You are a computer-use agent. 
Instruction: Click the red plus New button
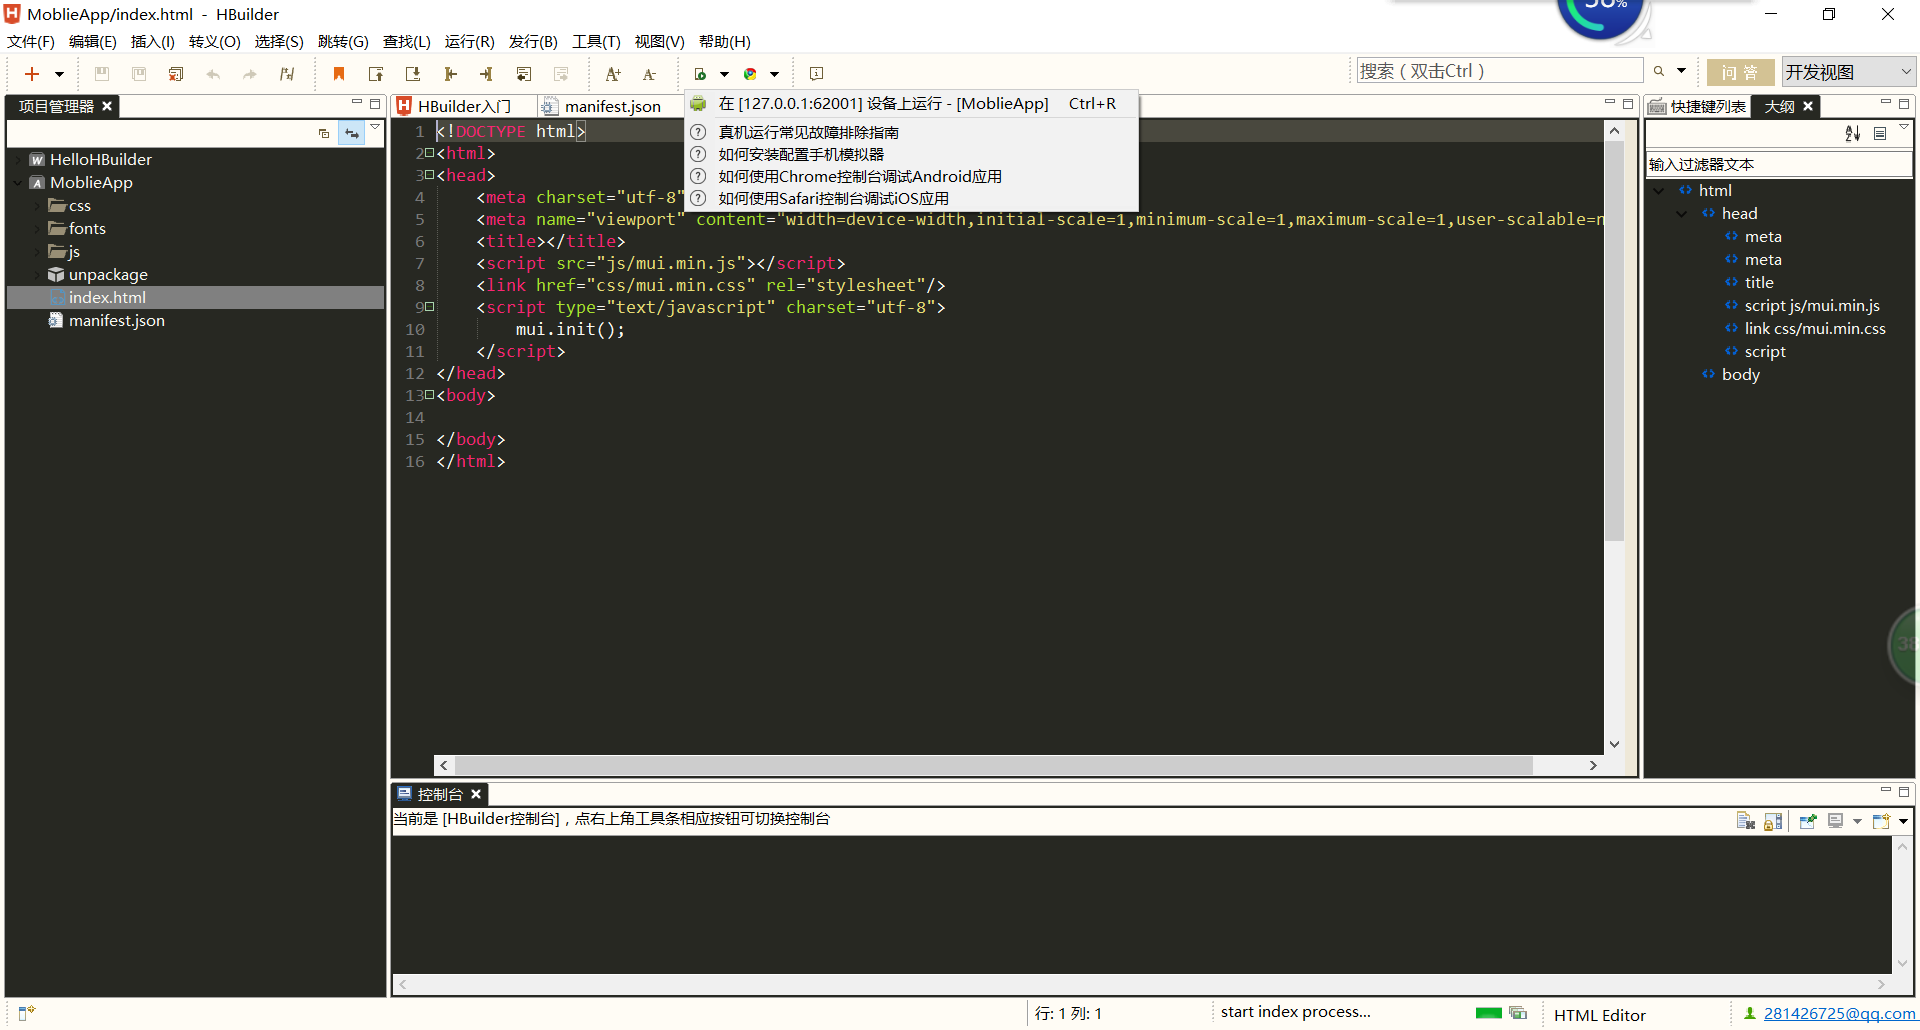click(x=32, y=74)
